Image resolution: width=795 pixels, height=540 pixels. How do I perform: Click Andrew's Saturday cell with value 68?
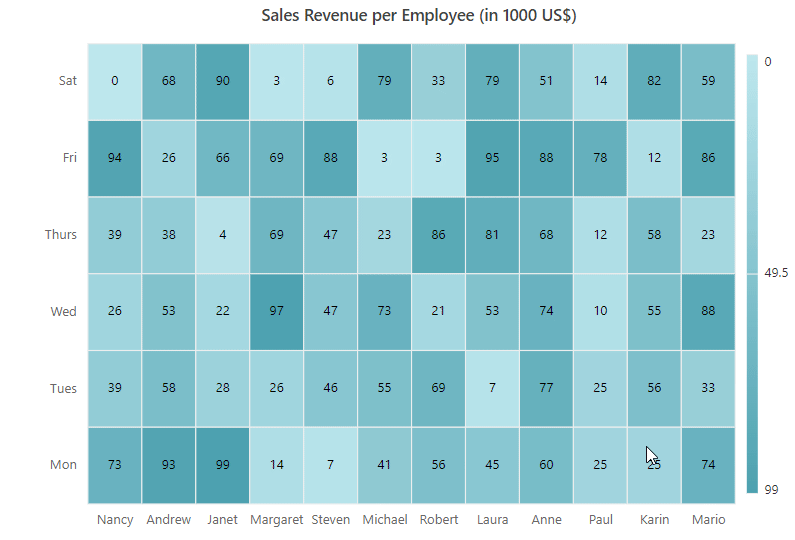click(169, 82)
